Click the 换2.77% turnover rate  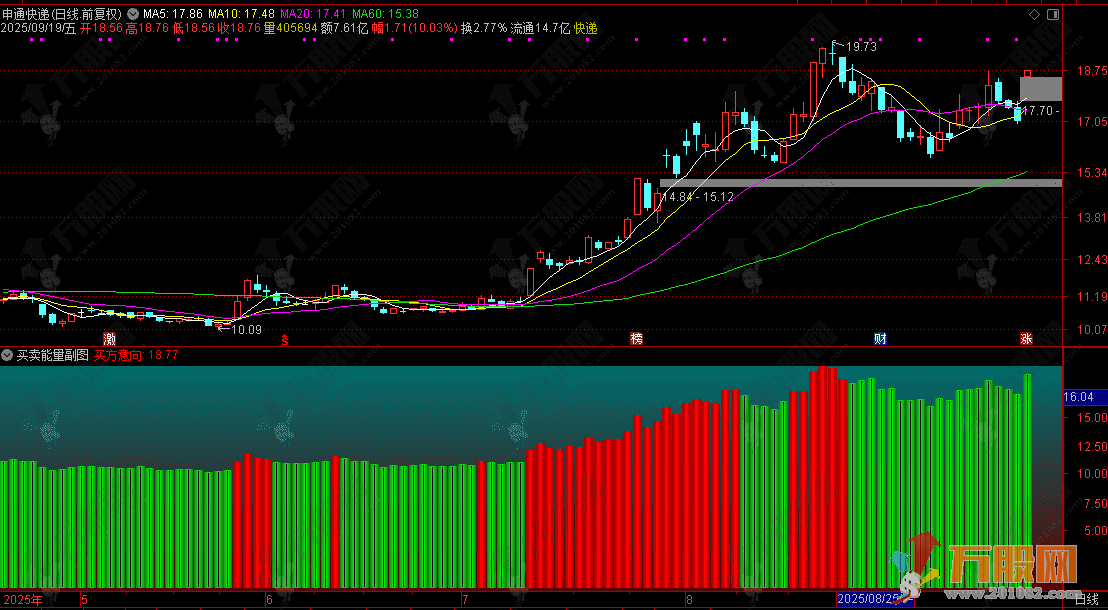484,28
